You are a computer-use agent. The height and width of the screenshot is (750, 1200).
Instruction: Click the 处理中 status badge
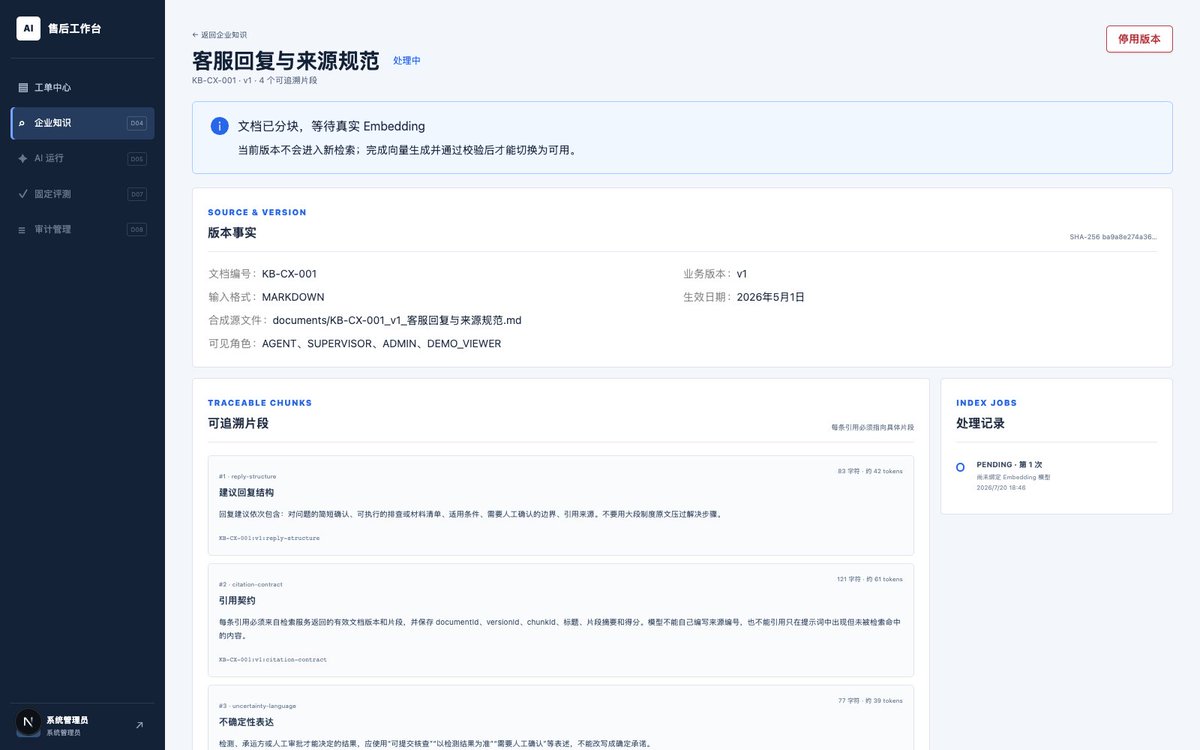pyautogui.click(x=407, y=61)
